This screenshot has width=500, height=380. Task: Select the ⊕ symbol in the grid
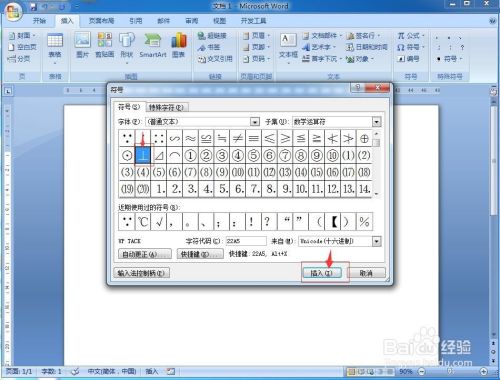(x=364, y=138)
